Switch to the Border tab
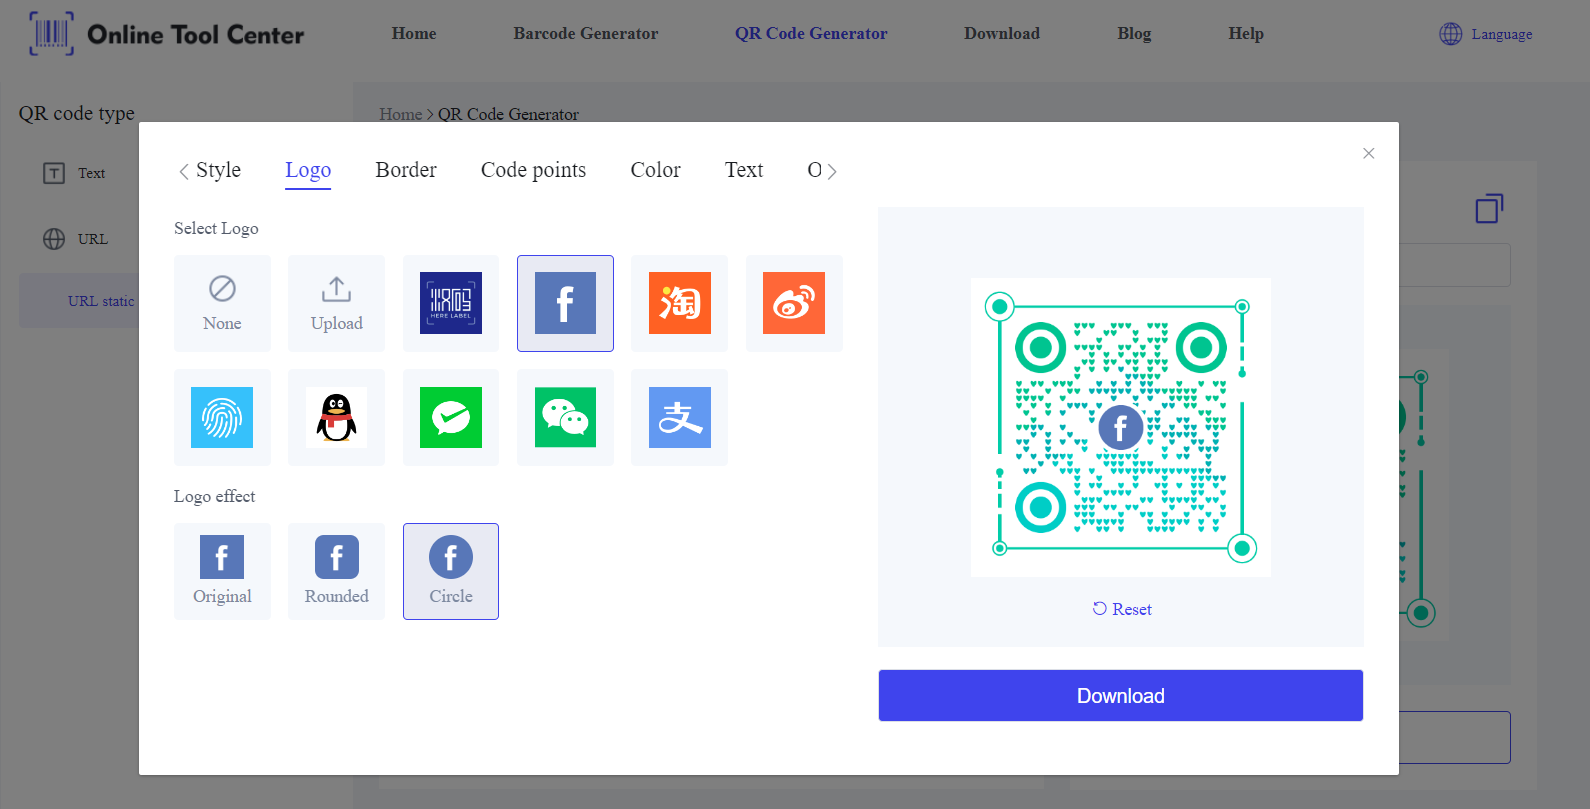Screen dimensions: 1590x809 [x=406, y=170]
